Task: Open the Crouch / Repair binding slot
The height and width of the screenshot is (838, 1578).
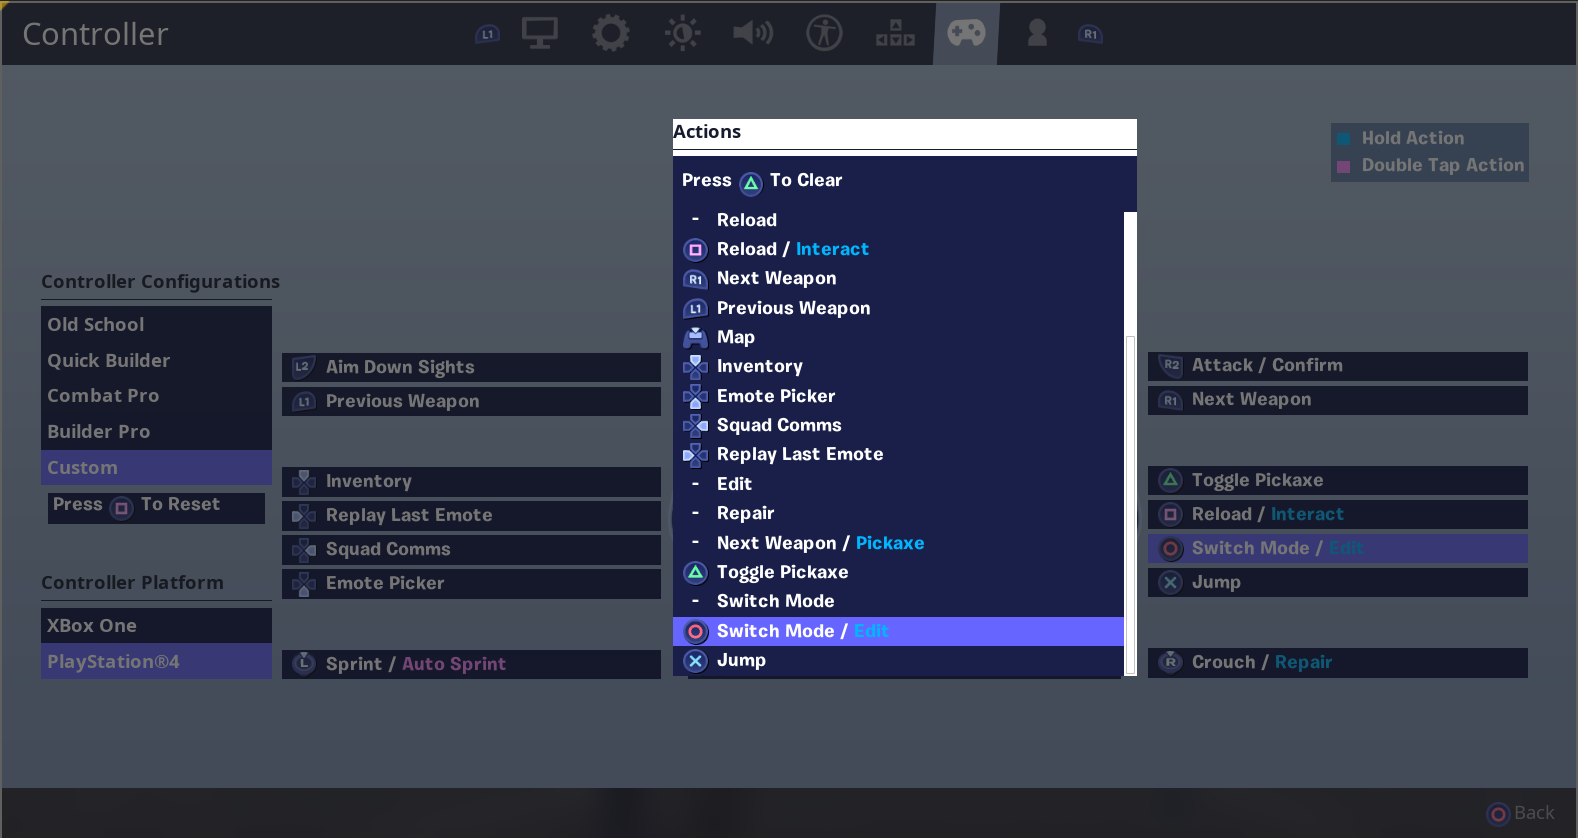Action: [1337, 662]
